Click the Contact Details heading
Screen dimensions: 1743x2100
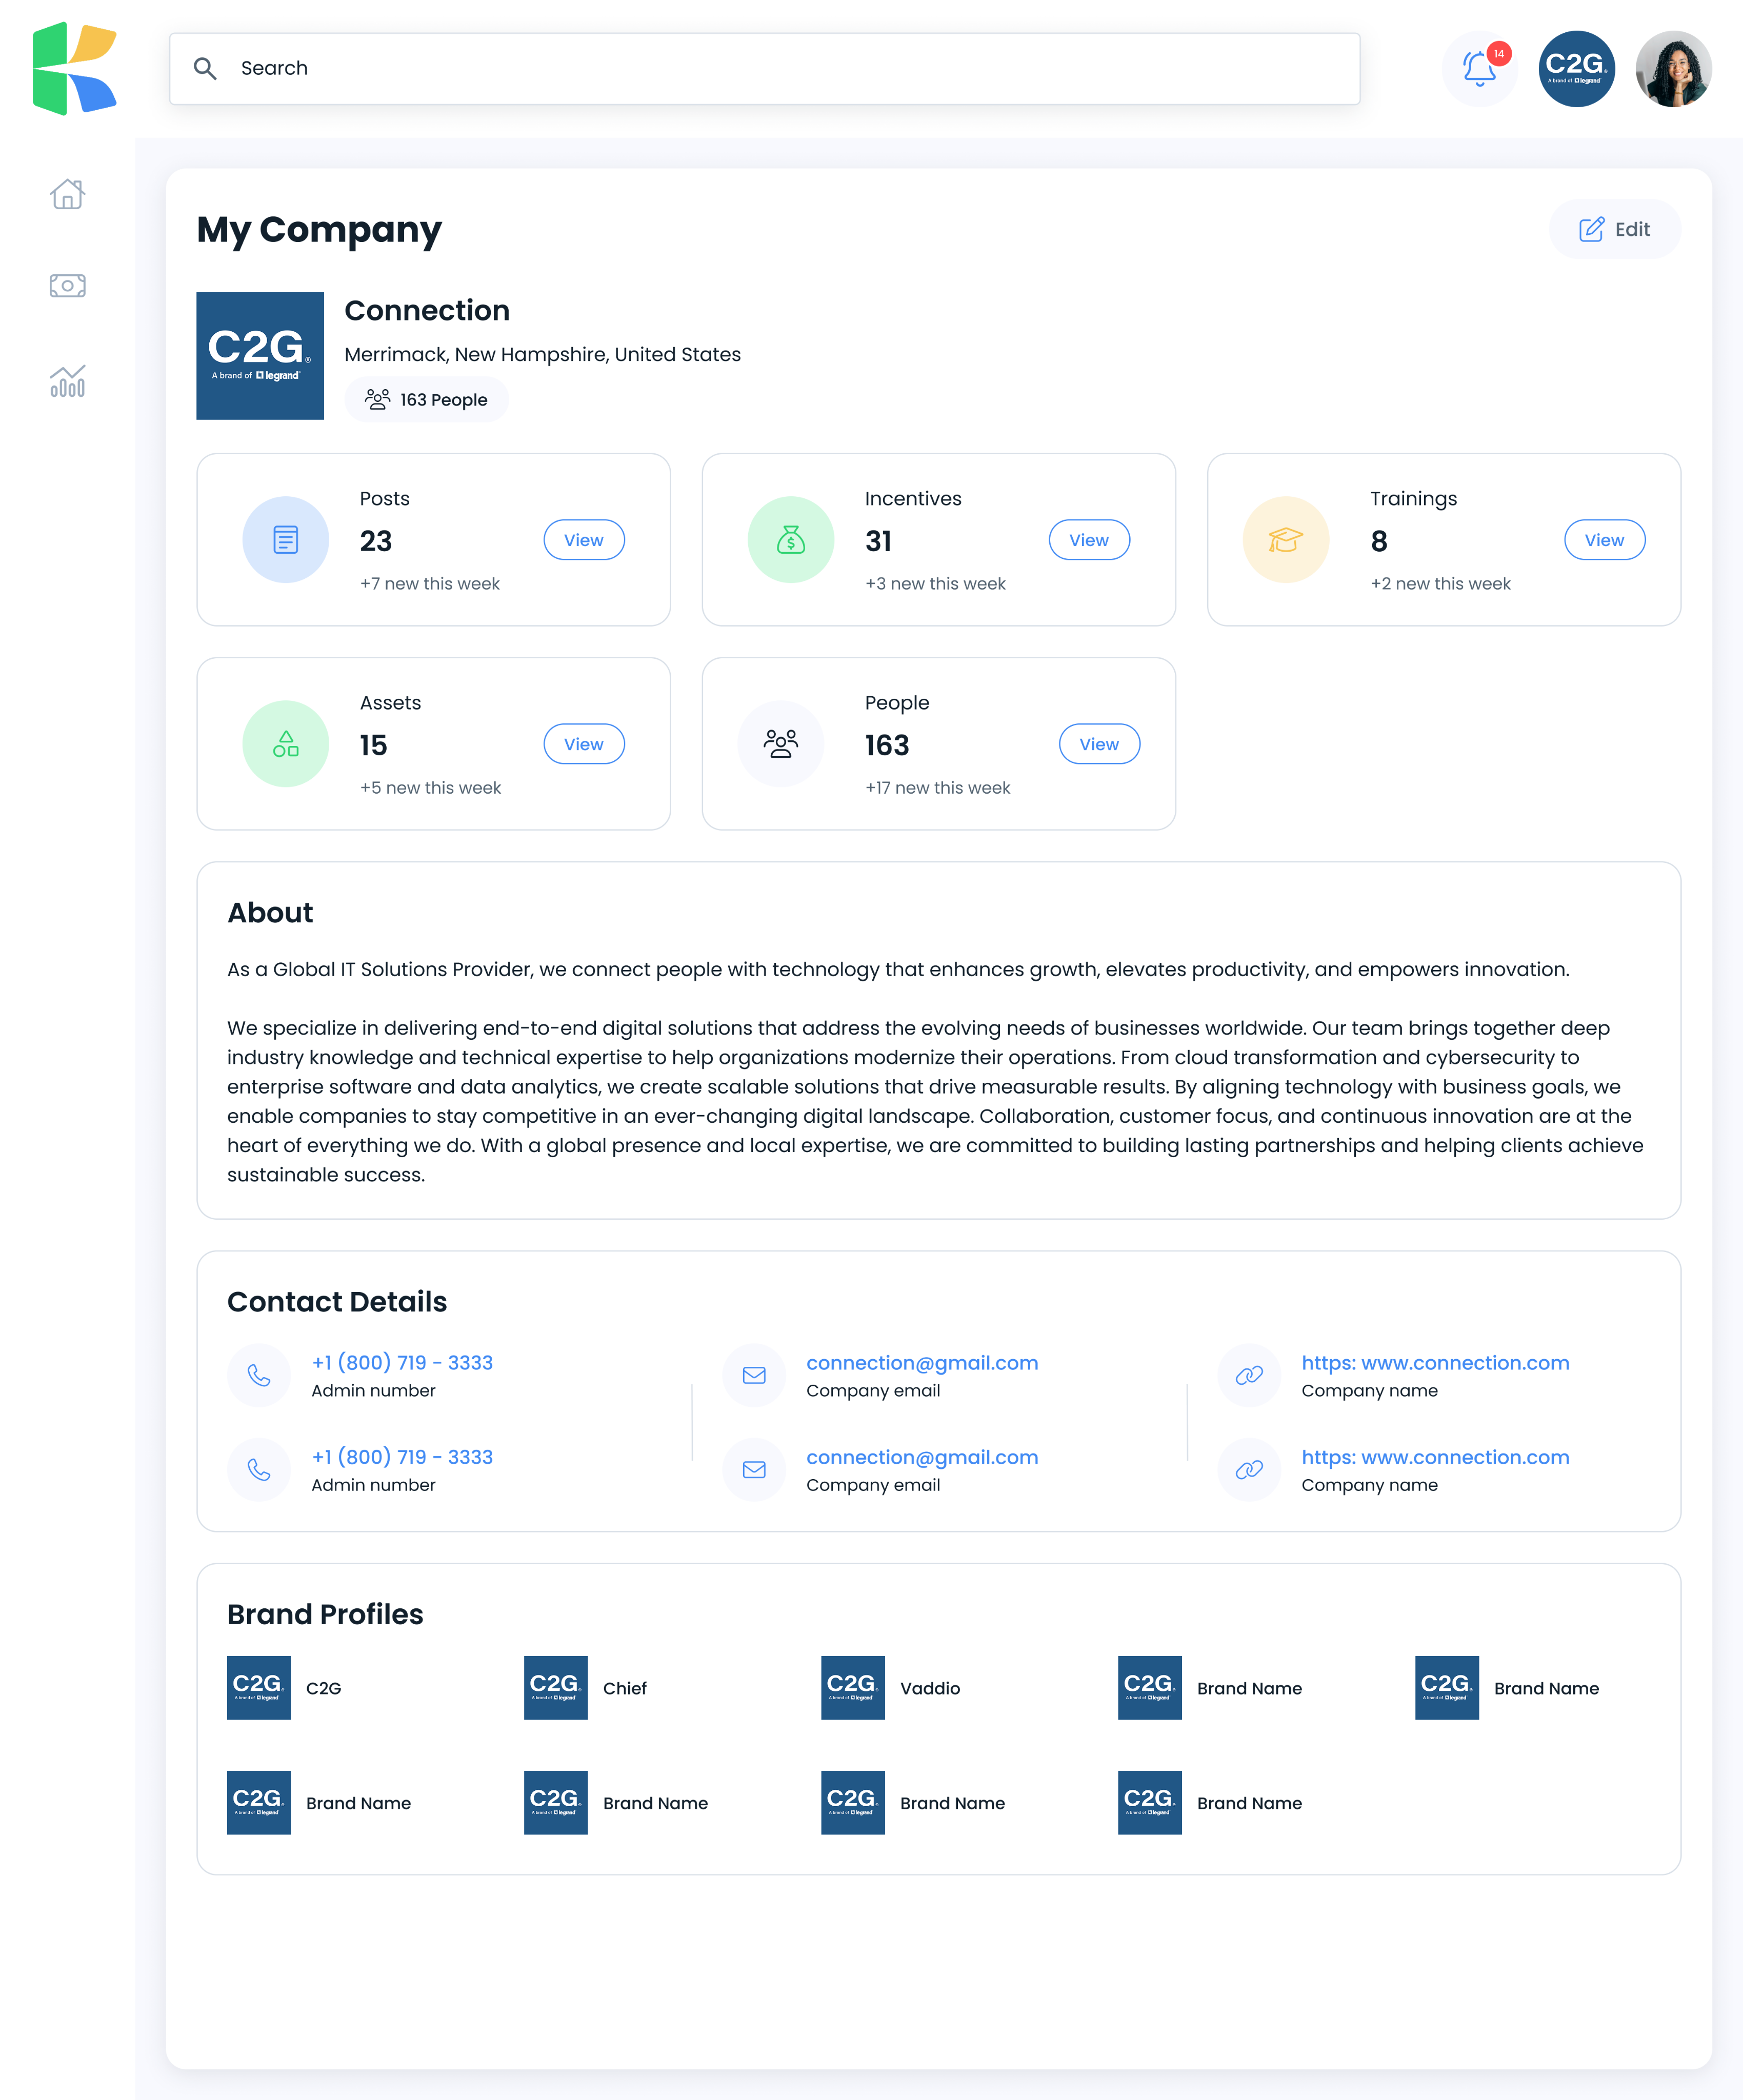337,1302
